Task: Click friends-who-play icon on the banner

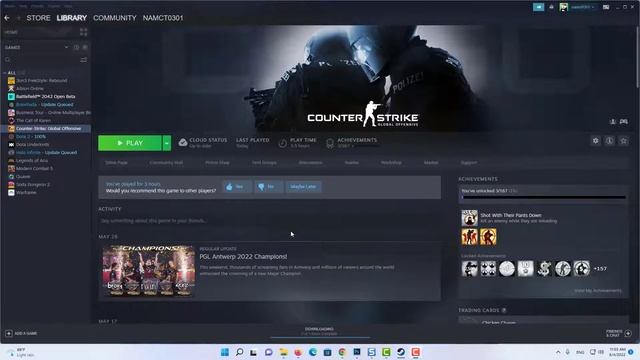Action: pos(613,122)
